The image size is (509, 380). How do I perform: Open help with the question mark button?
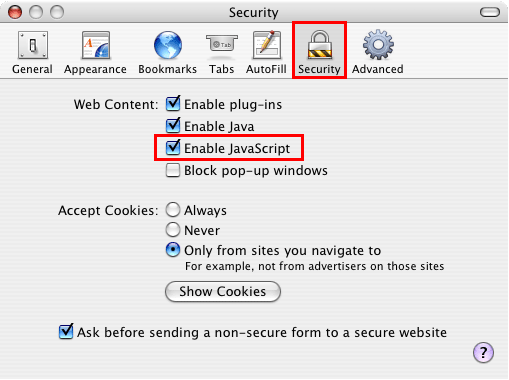click(x=483, y=352)
